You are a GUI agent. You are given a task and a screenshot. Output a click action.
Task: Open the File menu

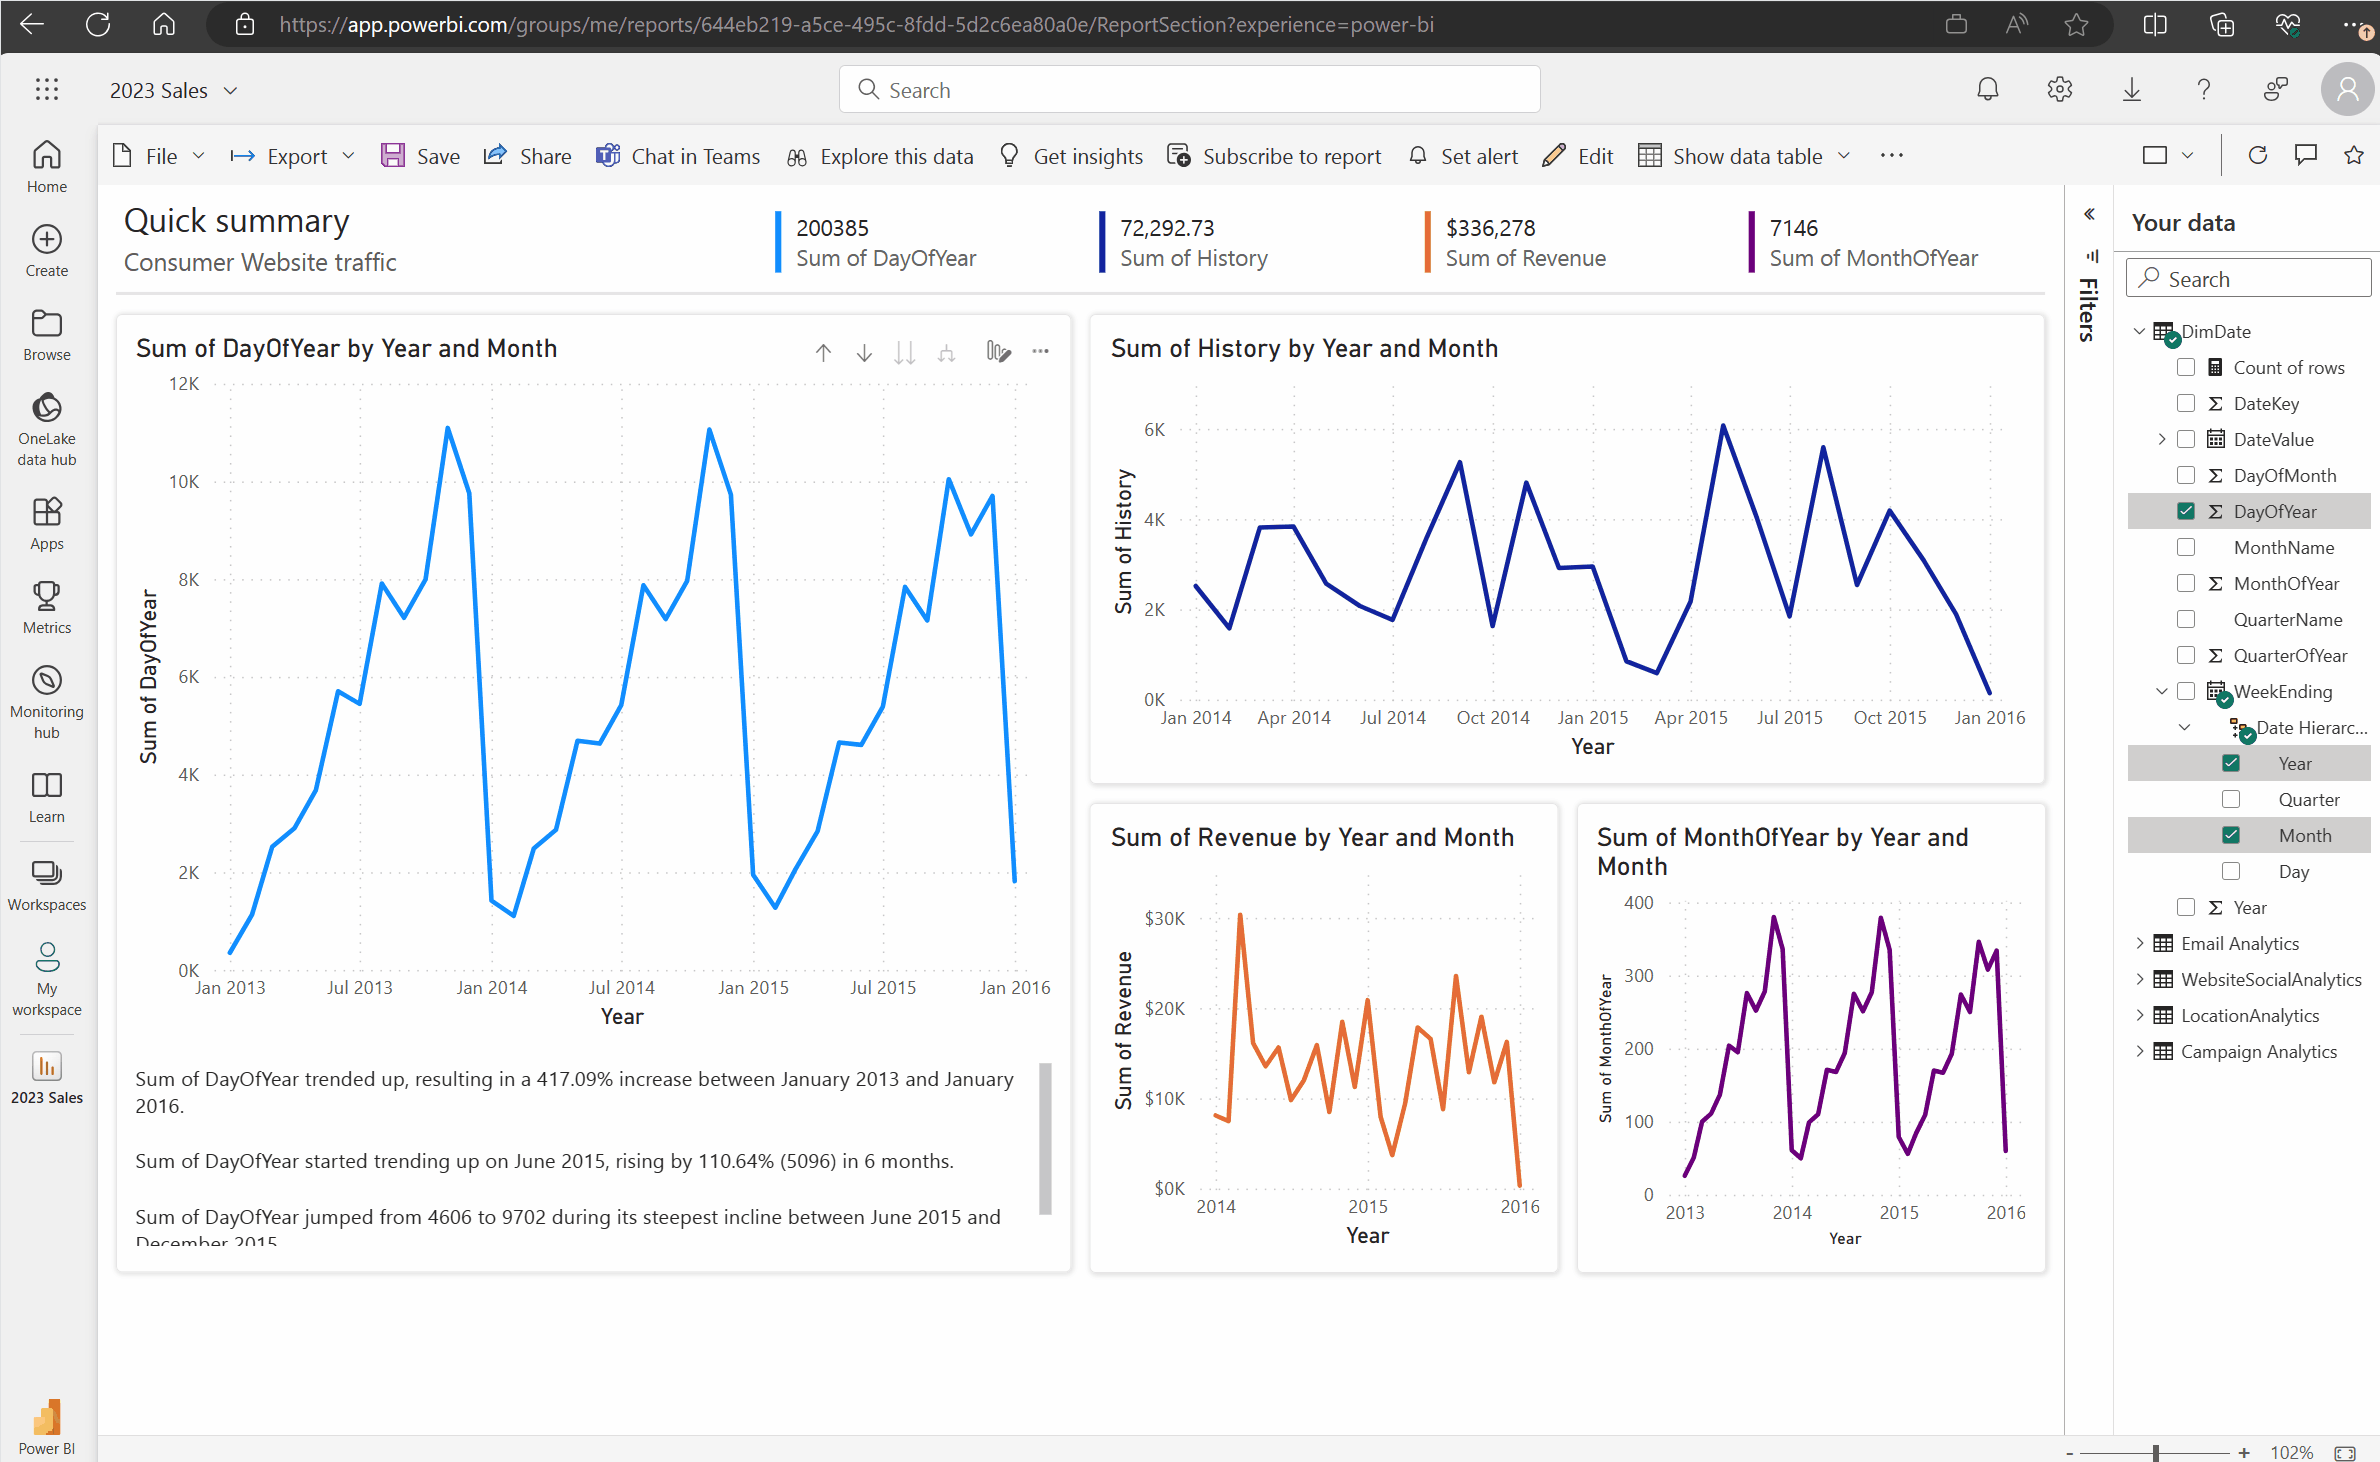158,155
